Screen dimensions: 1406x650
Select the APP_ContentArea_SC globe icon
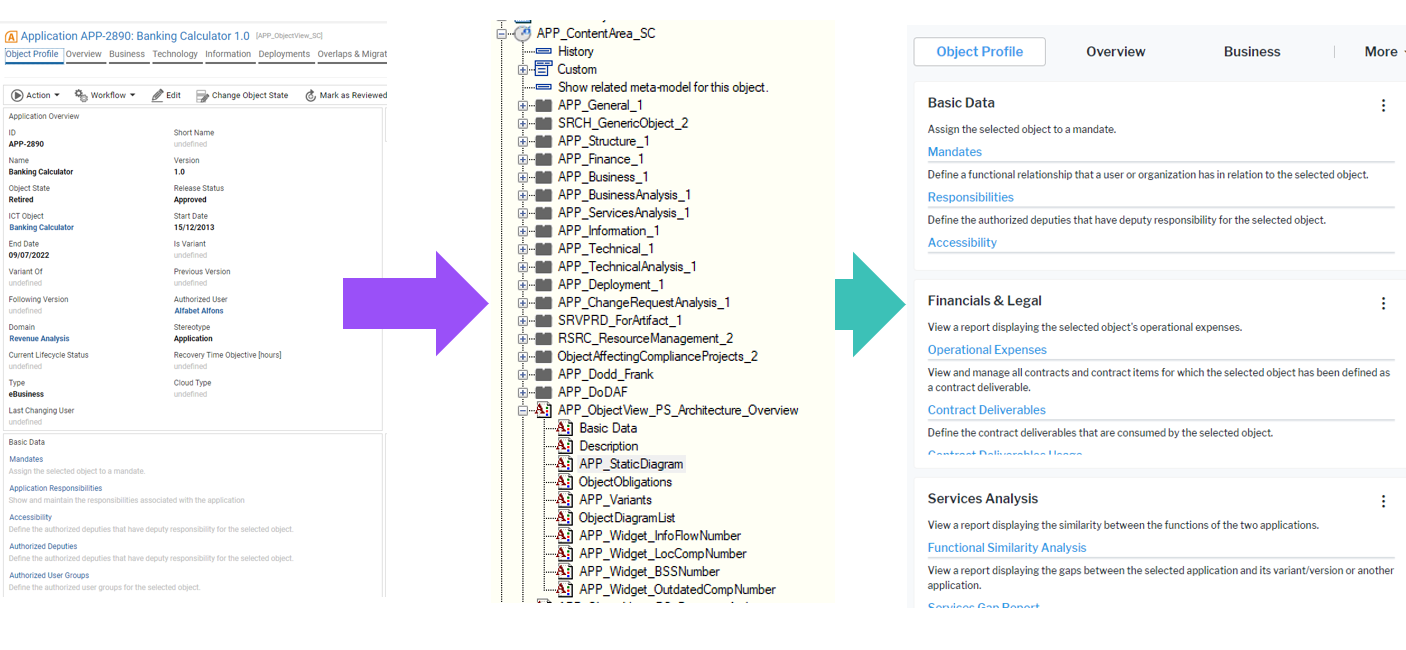pyautogui.click(x=522, y=32)
